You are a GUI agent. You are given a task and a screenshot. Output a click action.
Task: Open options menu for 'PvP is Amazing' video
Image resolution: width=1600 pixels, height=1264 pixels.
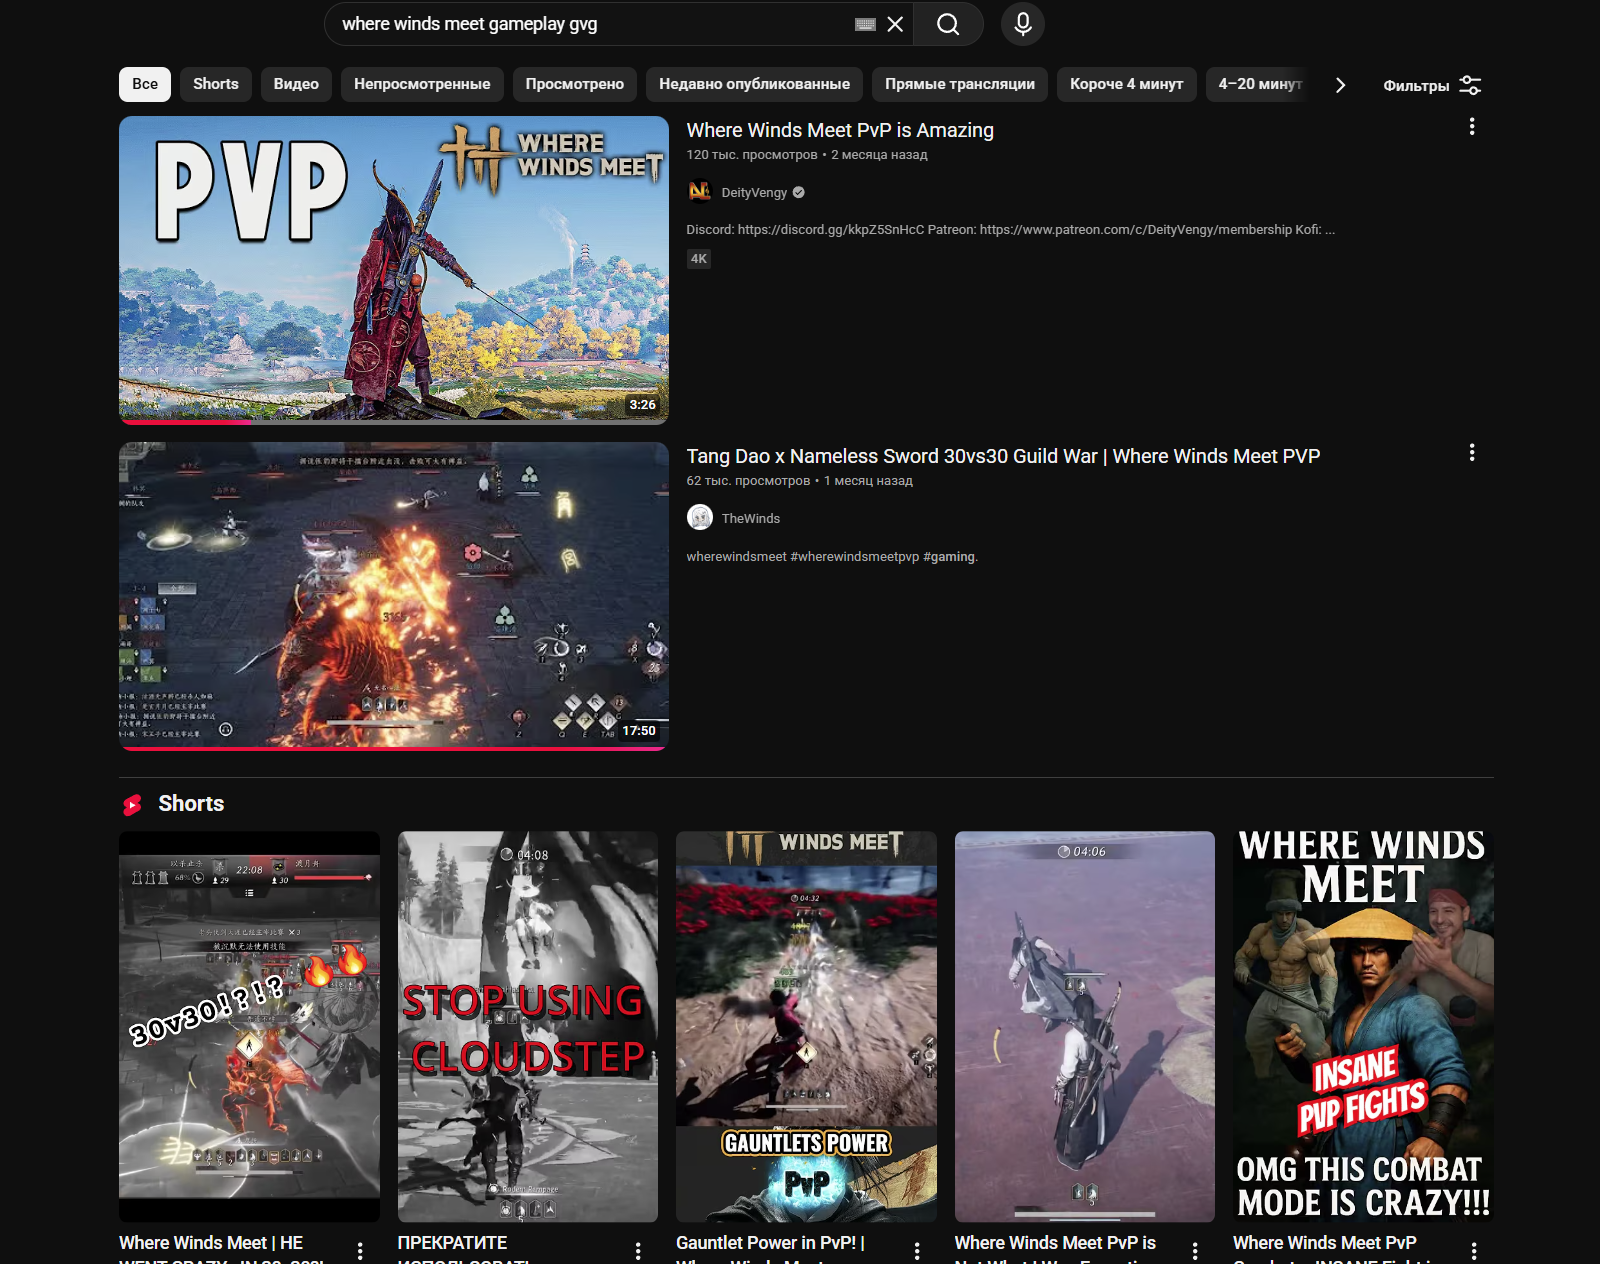(x=1472, y=126)
